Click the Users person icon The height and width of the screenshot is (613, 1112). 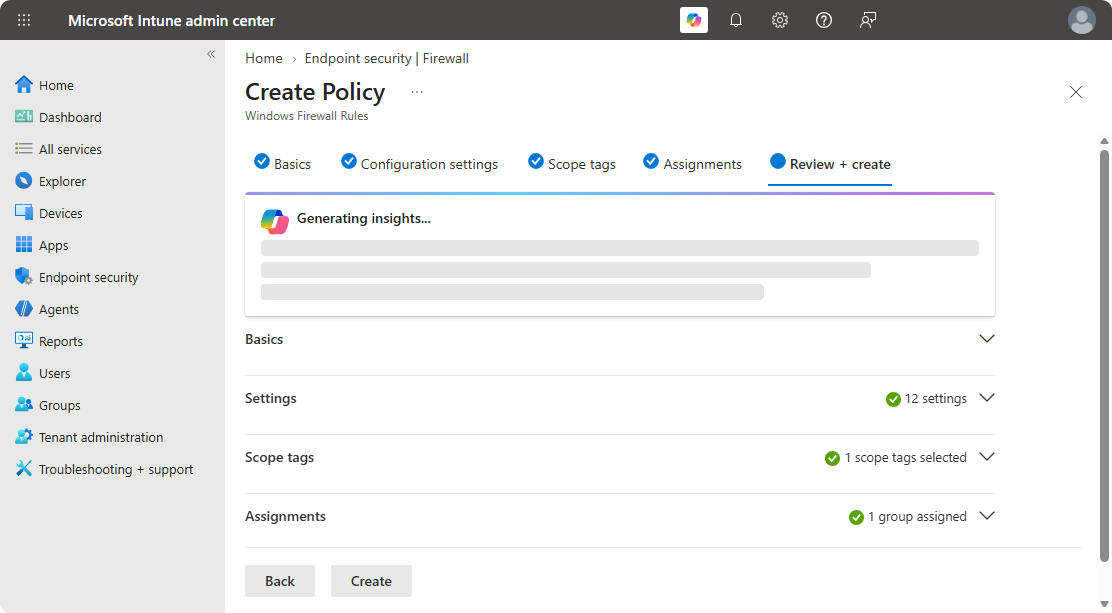coord(23,372)
